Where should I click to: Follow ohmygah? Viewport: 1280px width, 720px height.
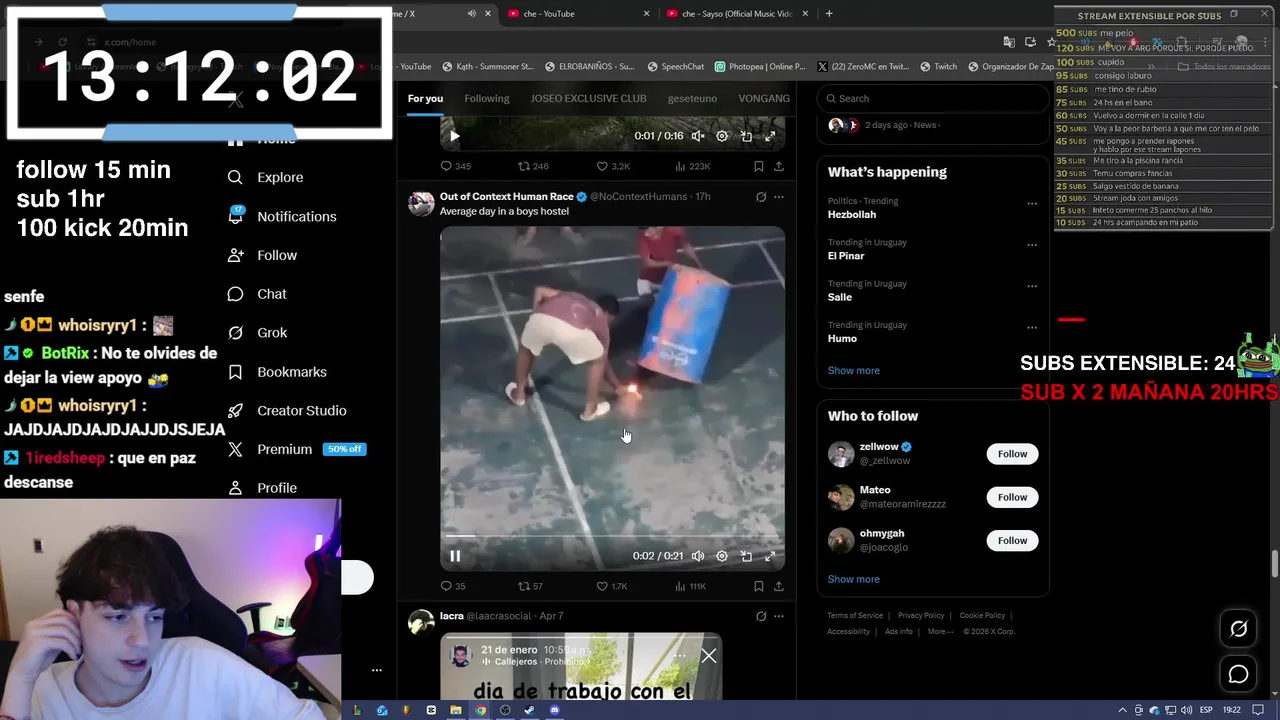(x=1012, y=541)
